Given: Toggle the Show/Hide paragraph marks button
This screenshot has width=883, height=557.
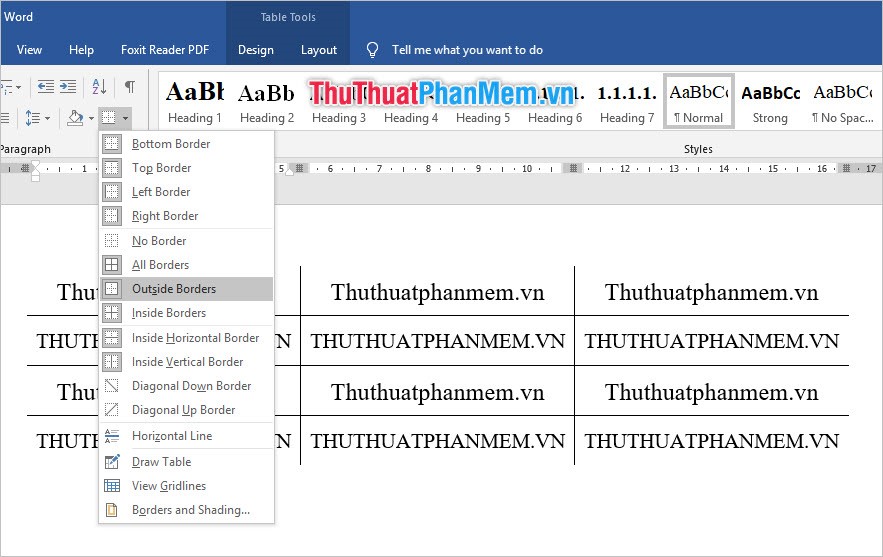Looking at the screenshot, I should click(x=130, y=86).
